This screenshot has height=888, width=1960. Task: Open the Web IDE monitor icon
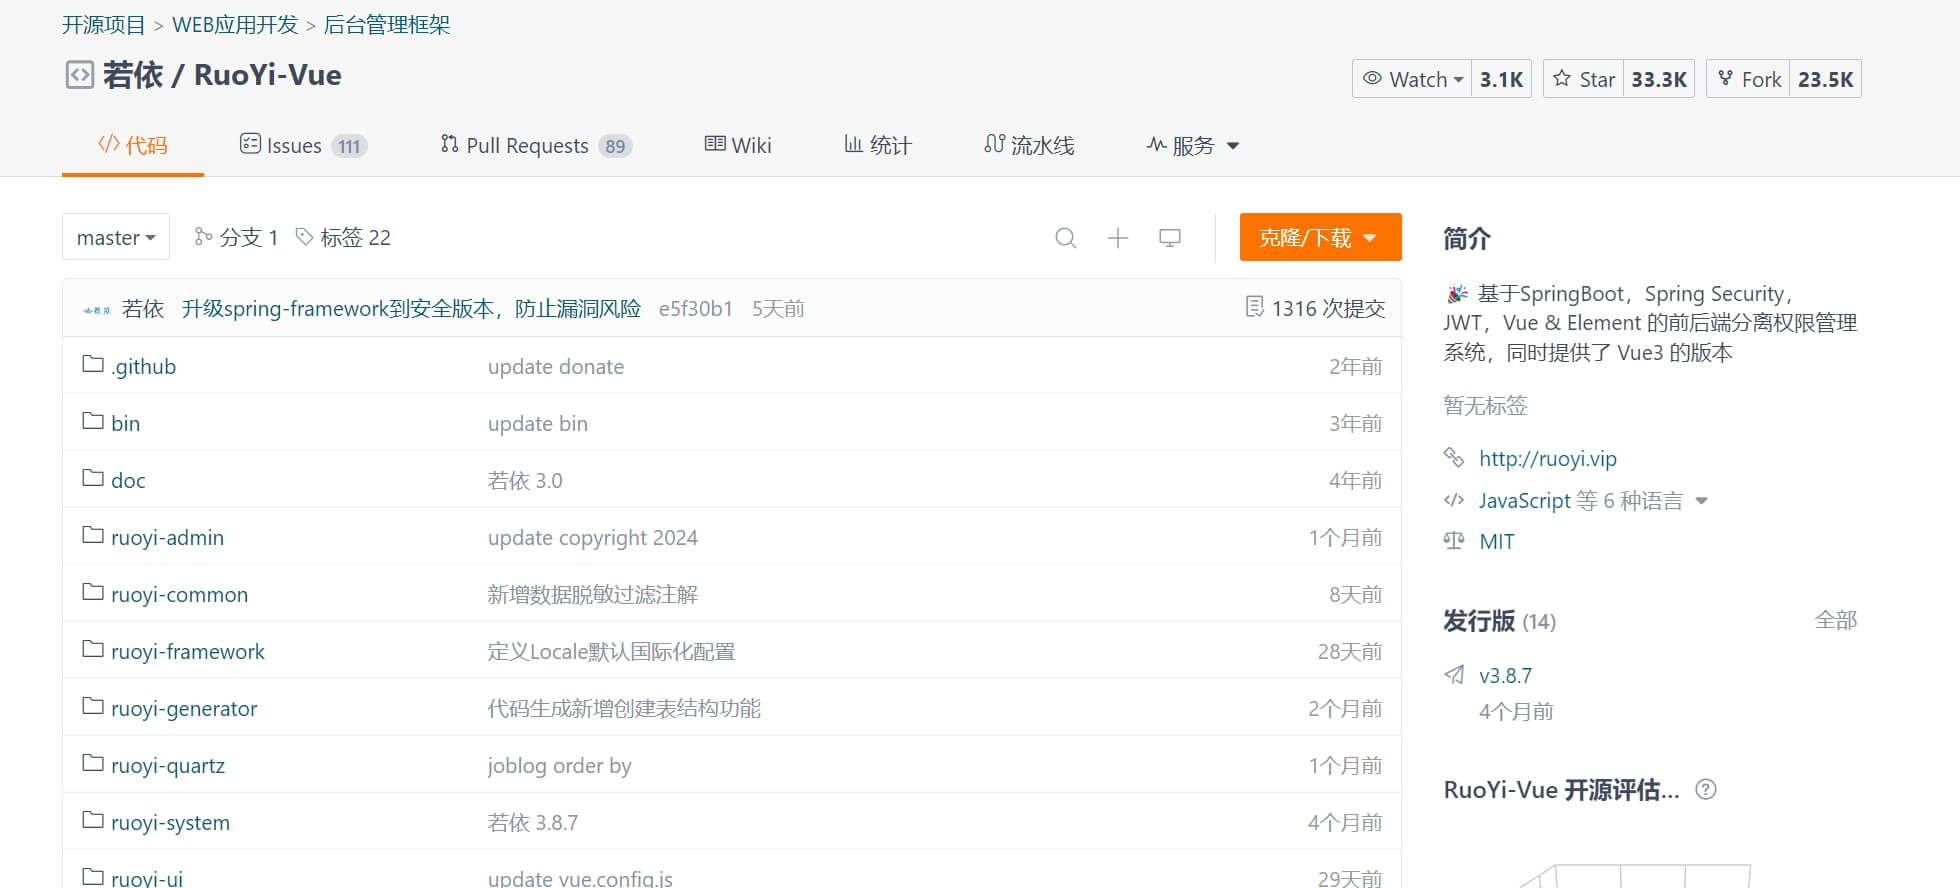(1170, 238)
